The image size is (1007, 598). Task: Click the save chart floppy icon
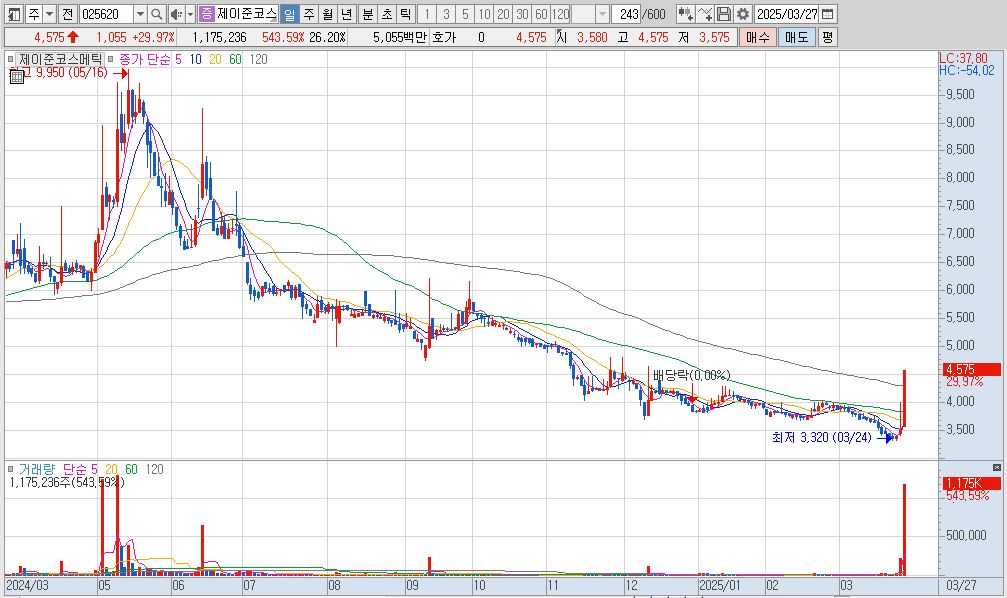pos(724,13)
